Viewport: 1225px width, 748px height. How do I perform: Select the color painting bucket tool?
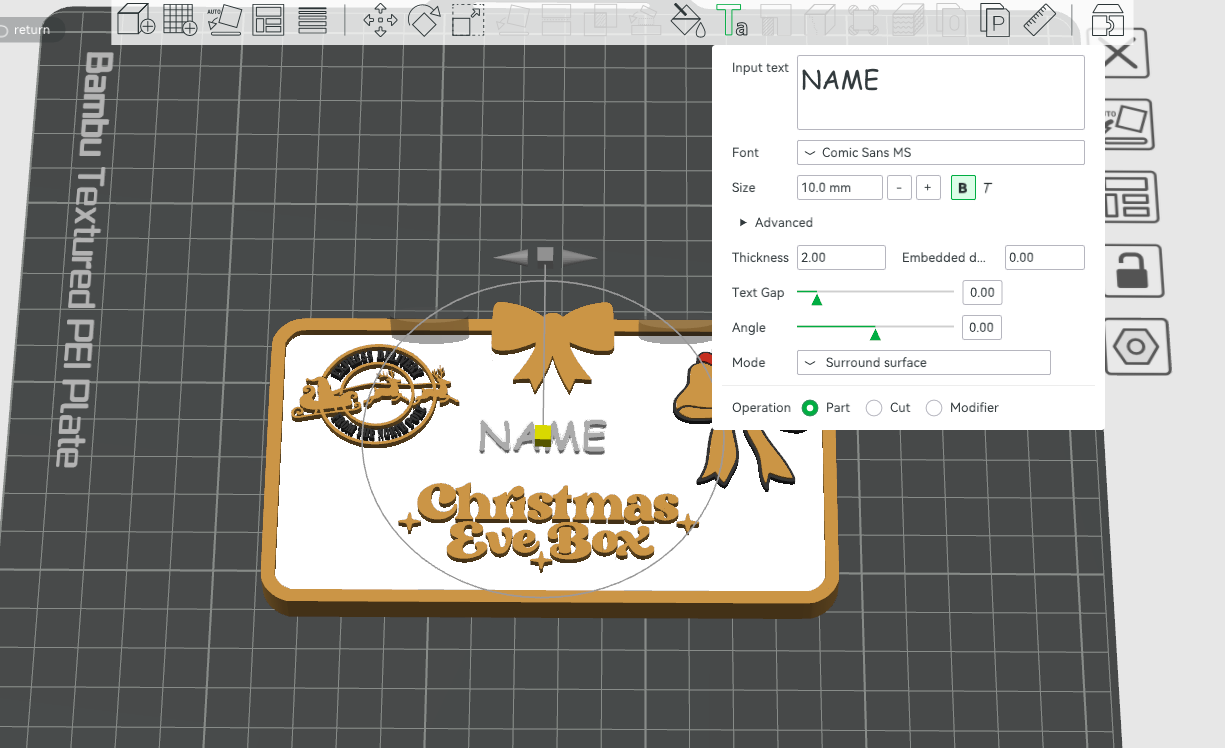pyautogui.click(x=687, y=20)
